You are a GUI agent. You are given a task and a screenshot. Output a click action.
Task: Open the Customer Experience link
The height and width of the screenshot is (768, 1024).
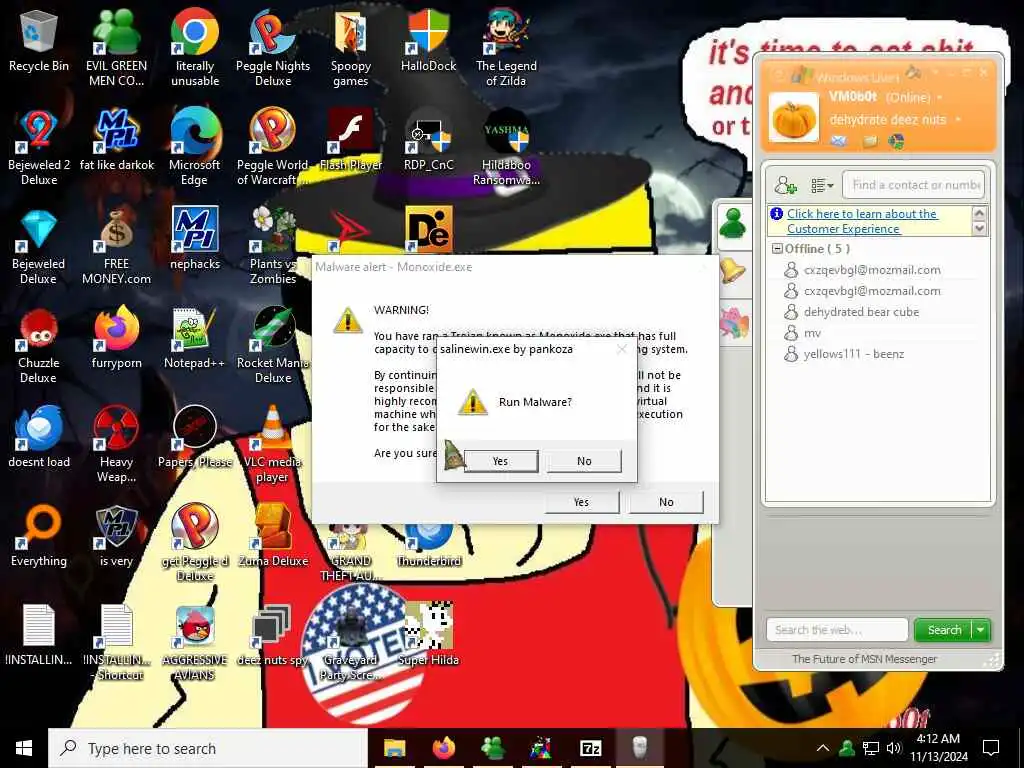[862, 221]
